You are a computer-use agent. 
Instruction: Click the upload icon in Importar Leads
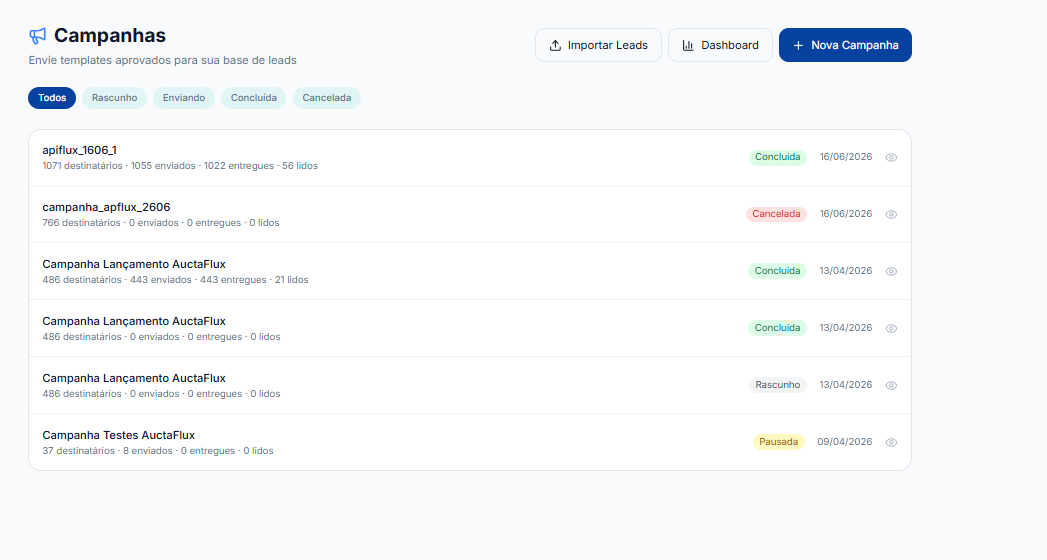click(x=555, y=45)
